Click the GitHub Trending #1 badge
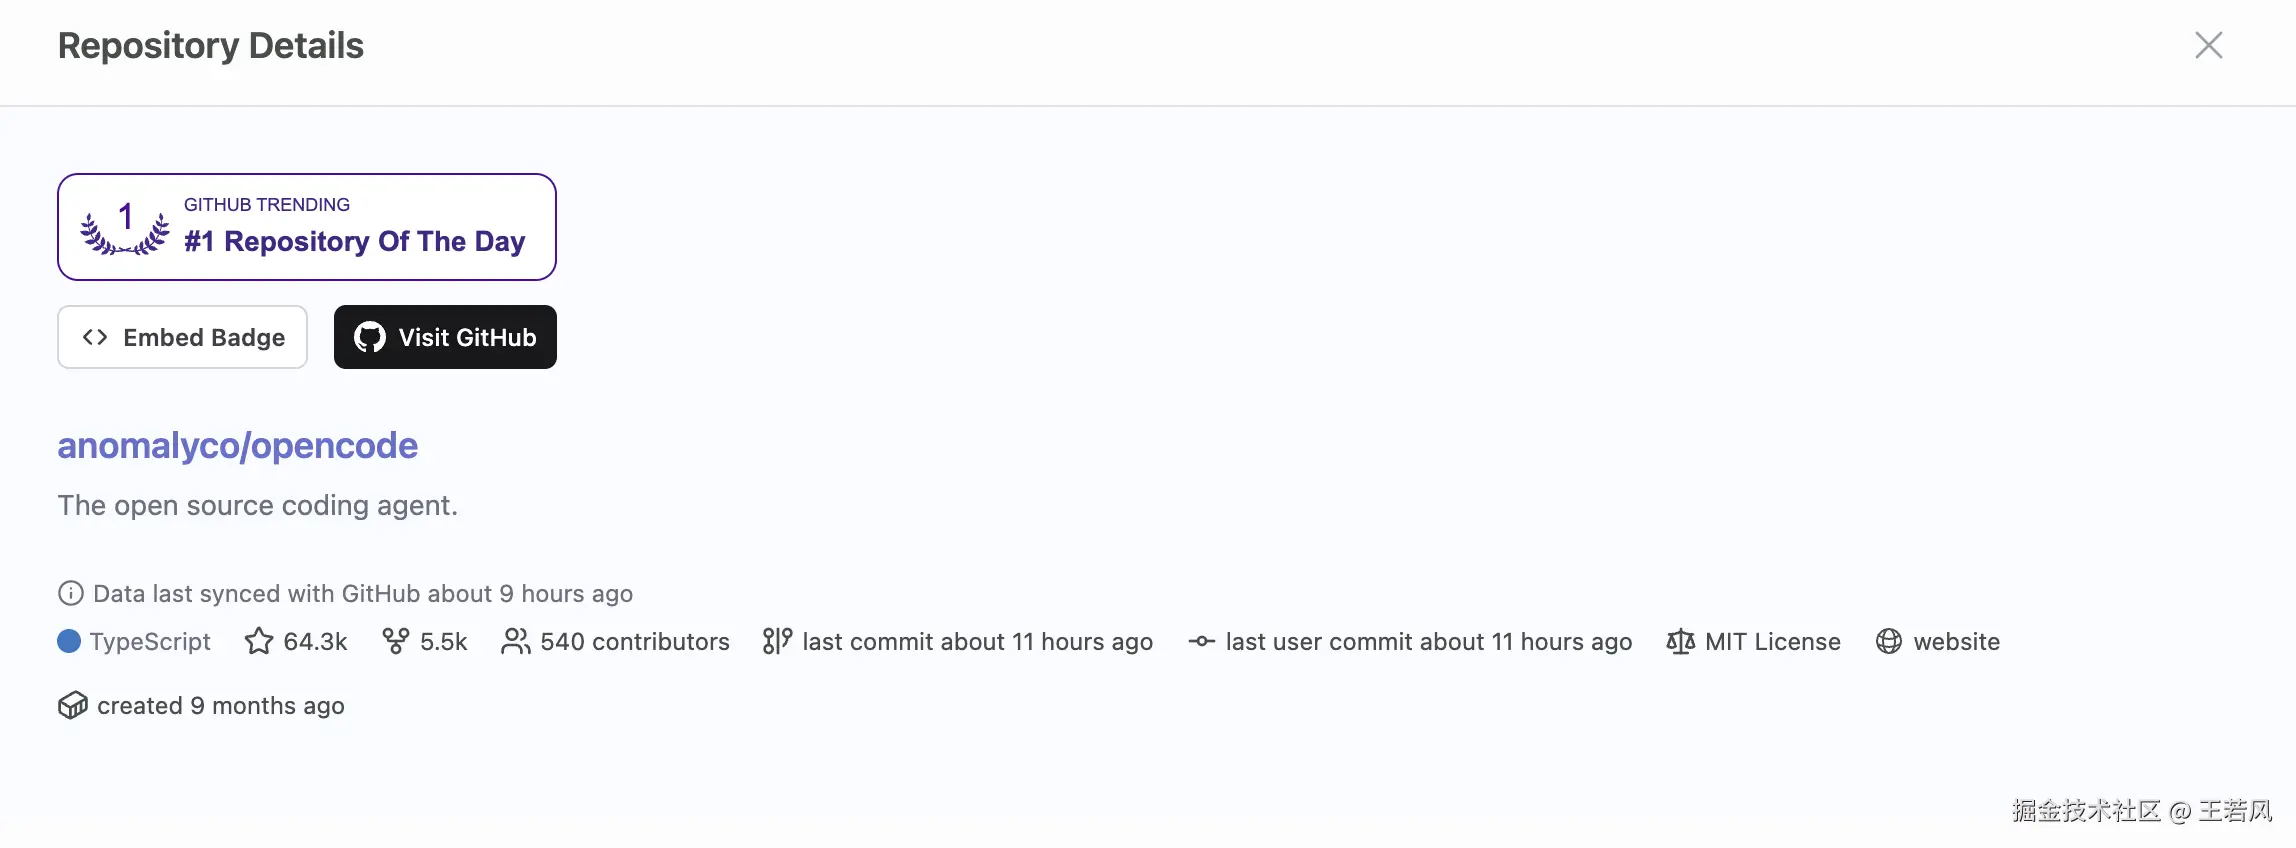The height and width of the screenshot is (848, 2296). point(307,227)
